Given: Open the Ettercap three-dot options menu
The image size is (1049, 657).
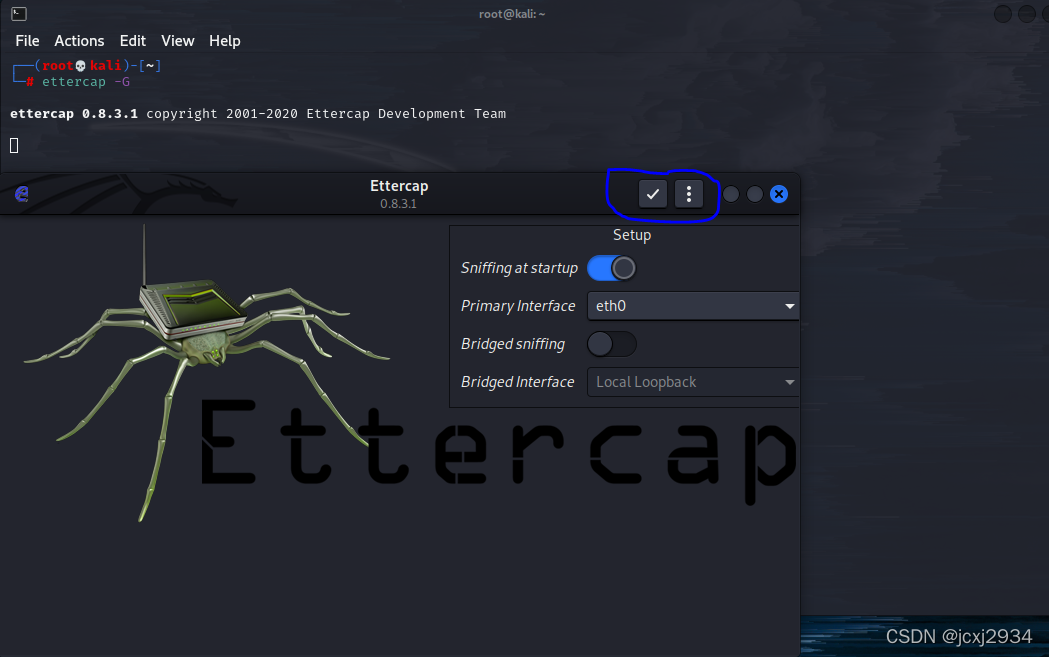Looking at the screenshot, I should click(688, 194).
